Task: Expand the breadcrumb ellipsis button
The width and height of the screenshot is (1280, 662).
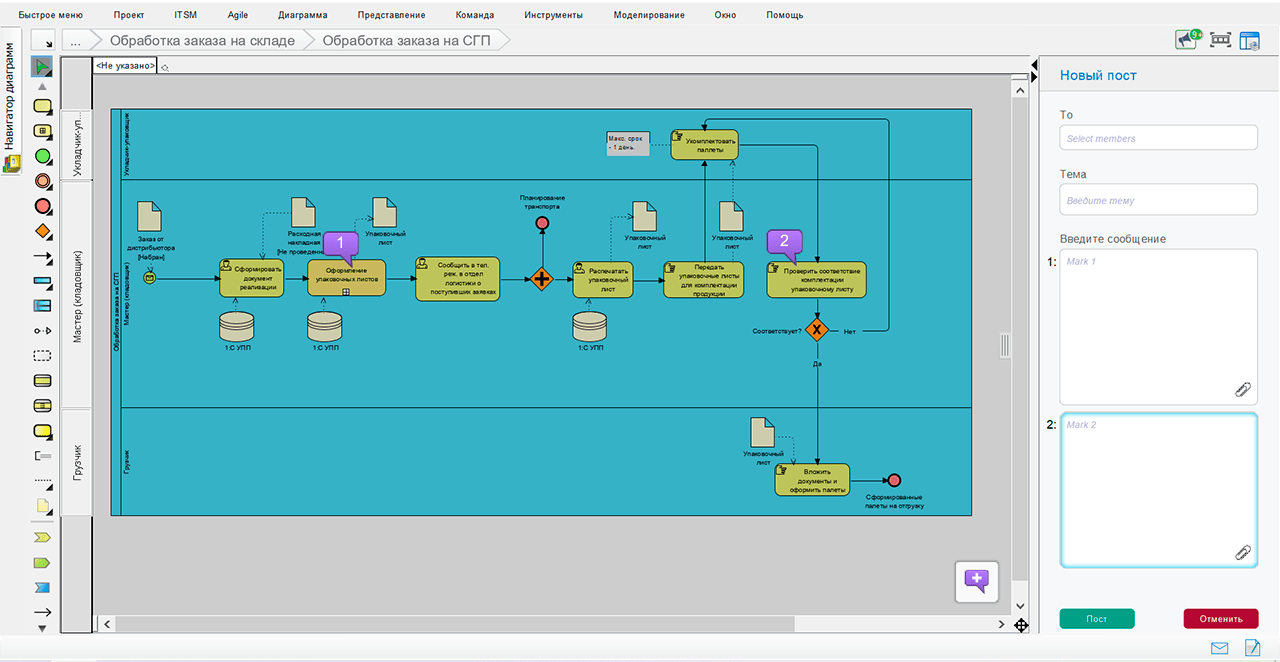Action: click(x=75, y=41)
